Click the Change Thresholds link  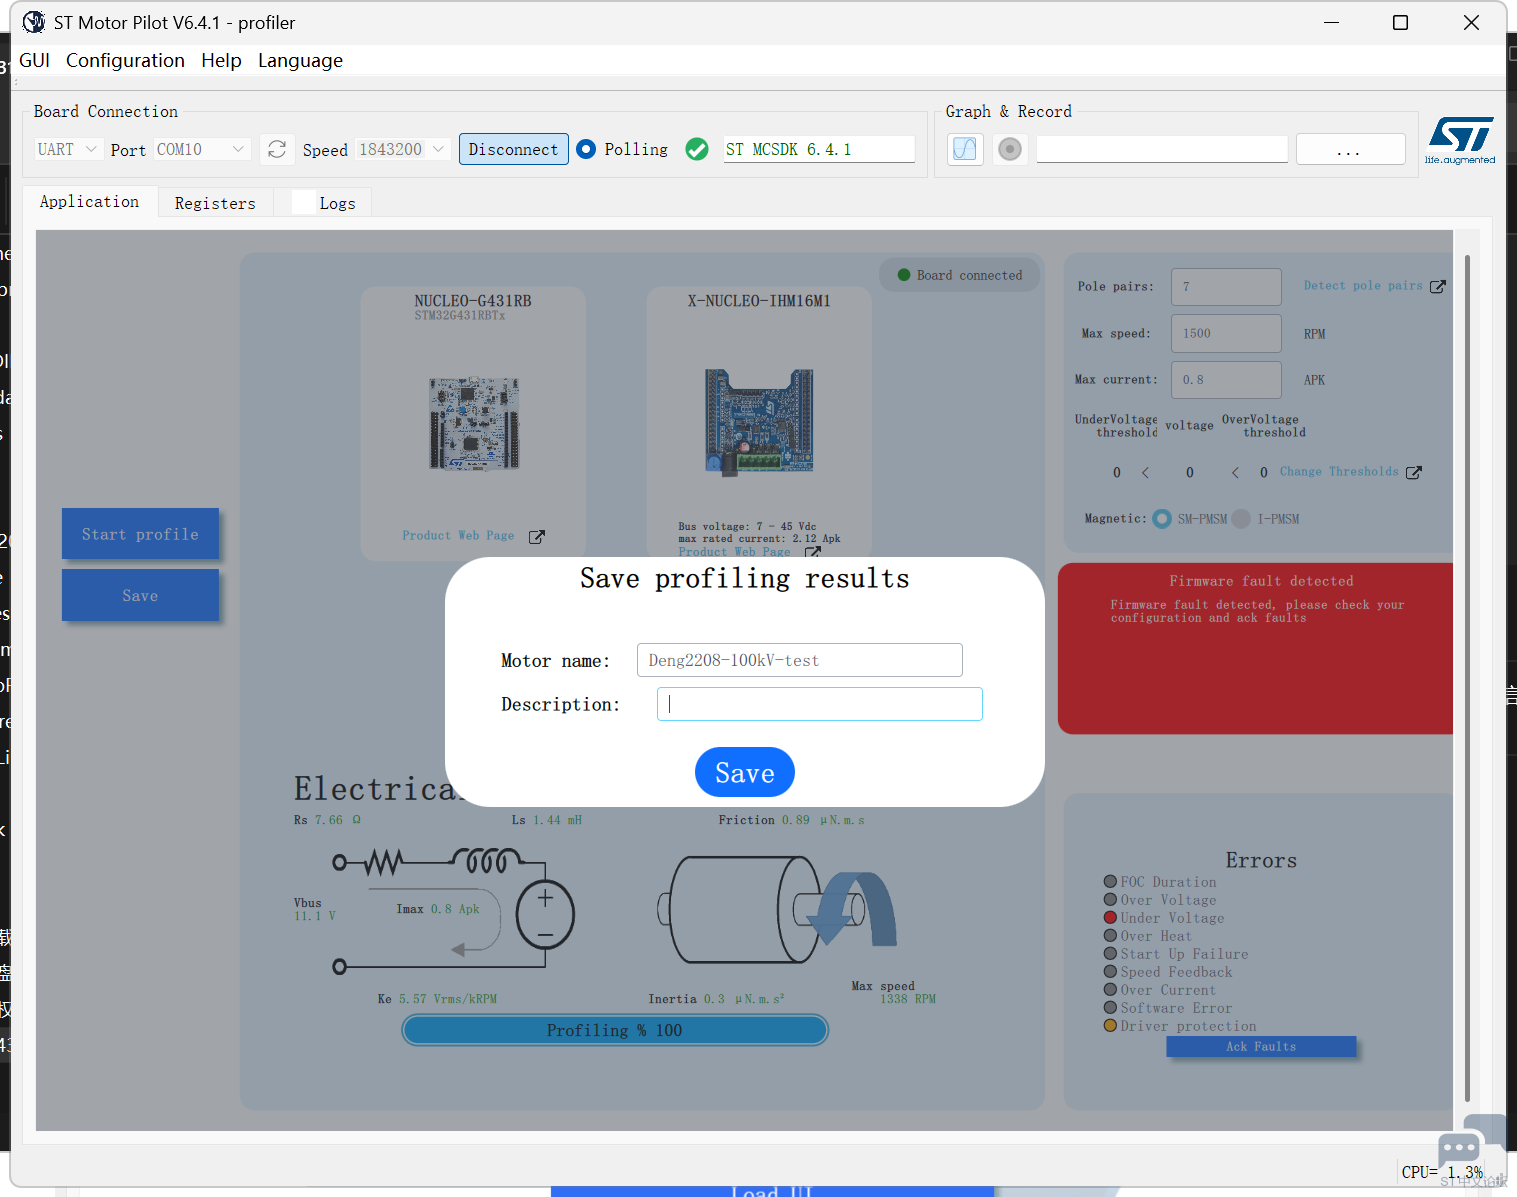(x=1339, y=472)
